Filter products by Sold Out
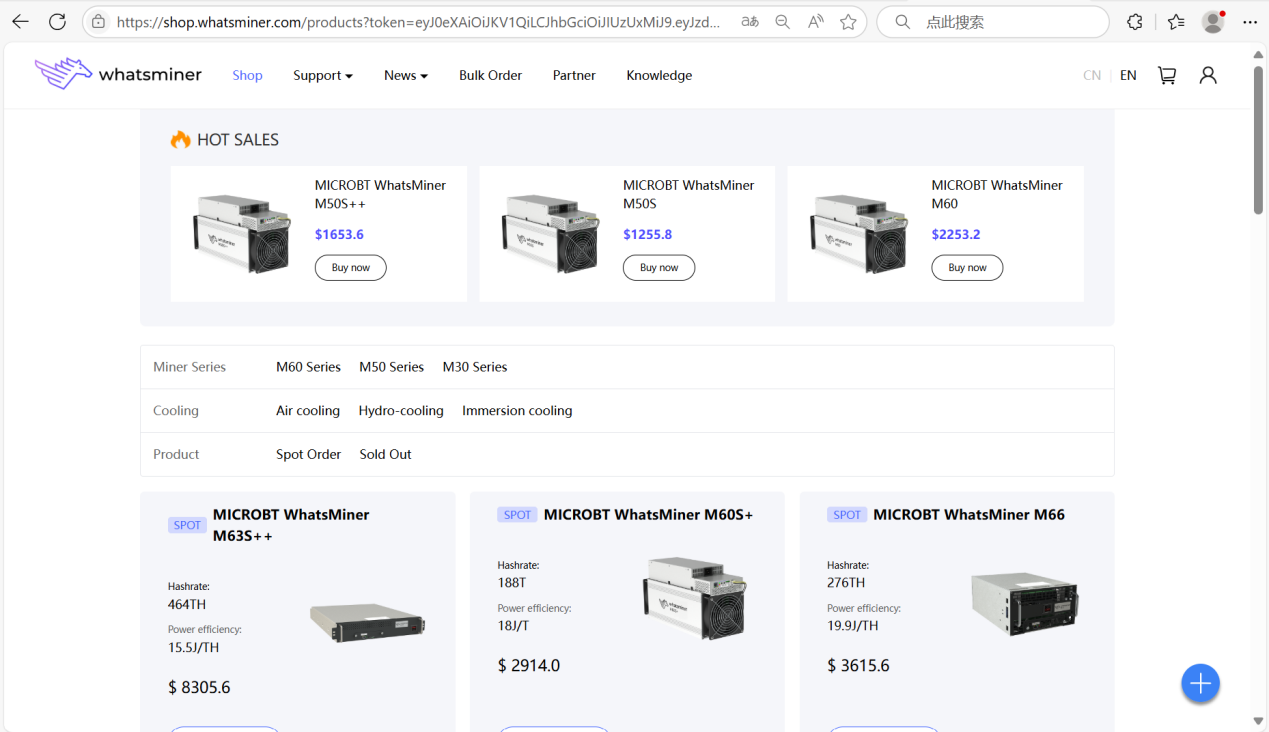The image size is (1269, 732). click(x=385, y=454)
